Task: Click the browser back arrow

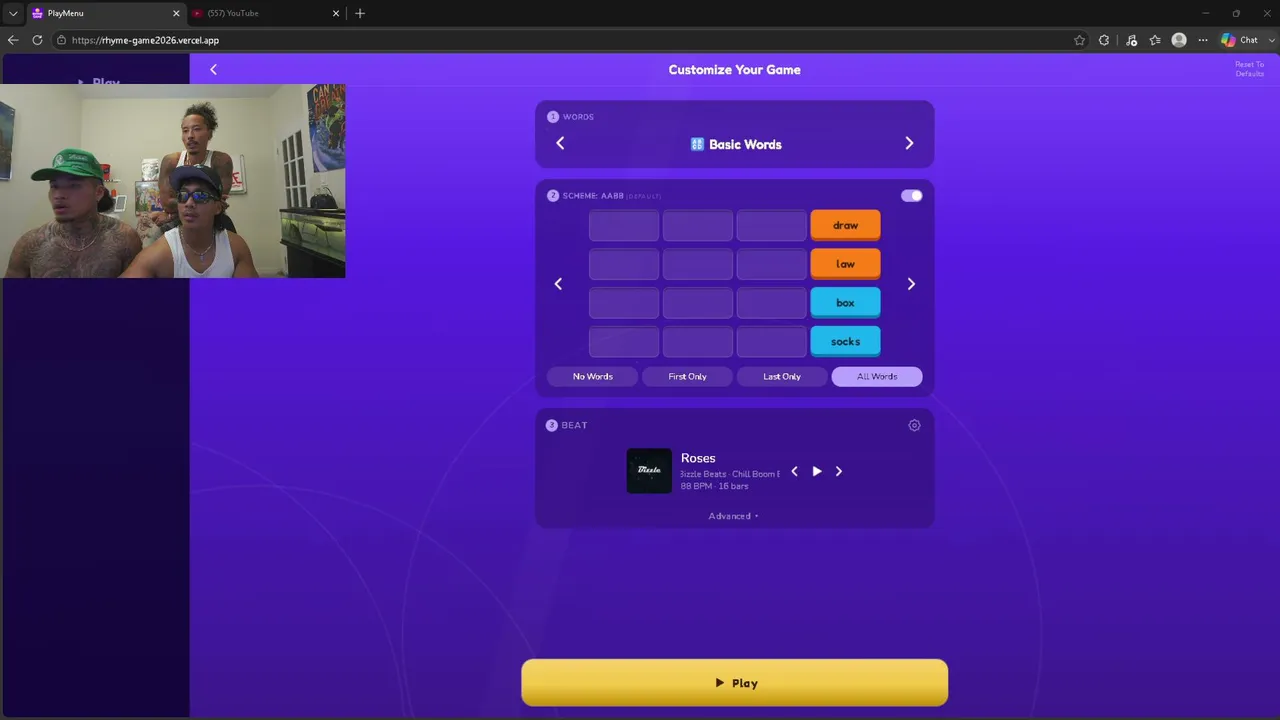Action: click(x=12, y=40)
